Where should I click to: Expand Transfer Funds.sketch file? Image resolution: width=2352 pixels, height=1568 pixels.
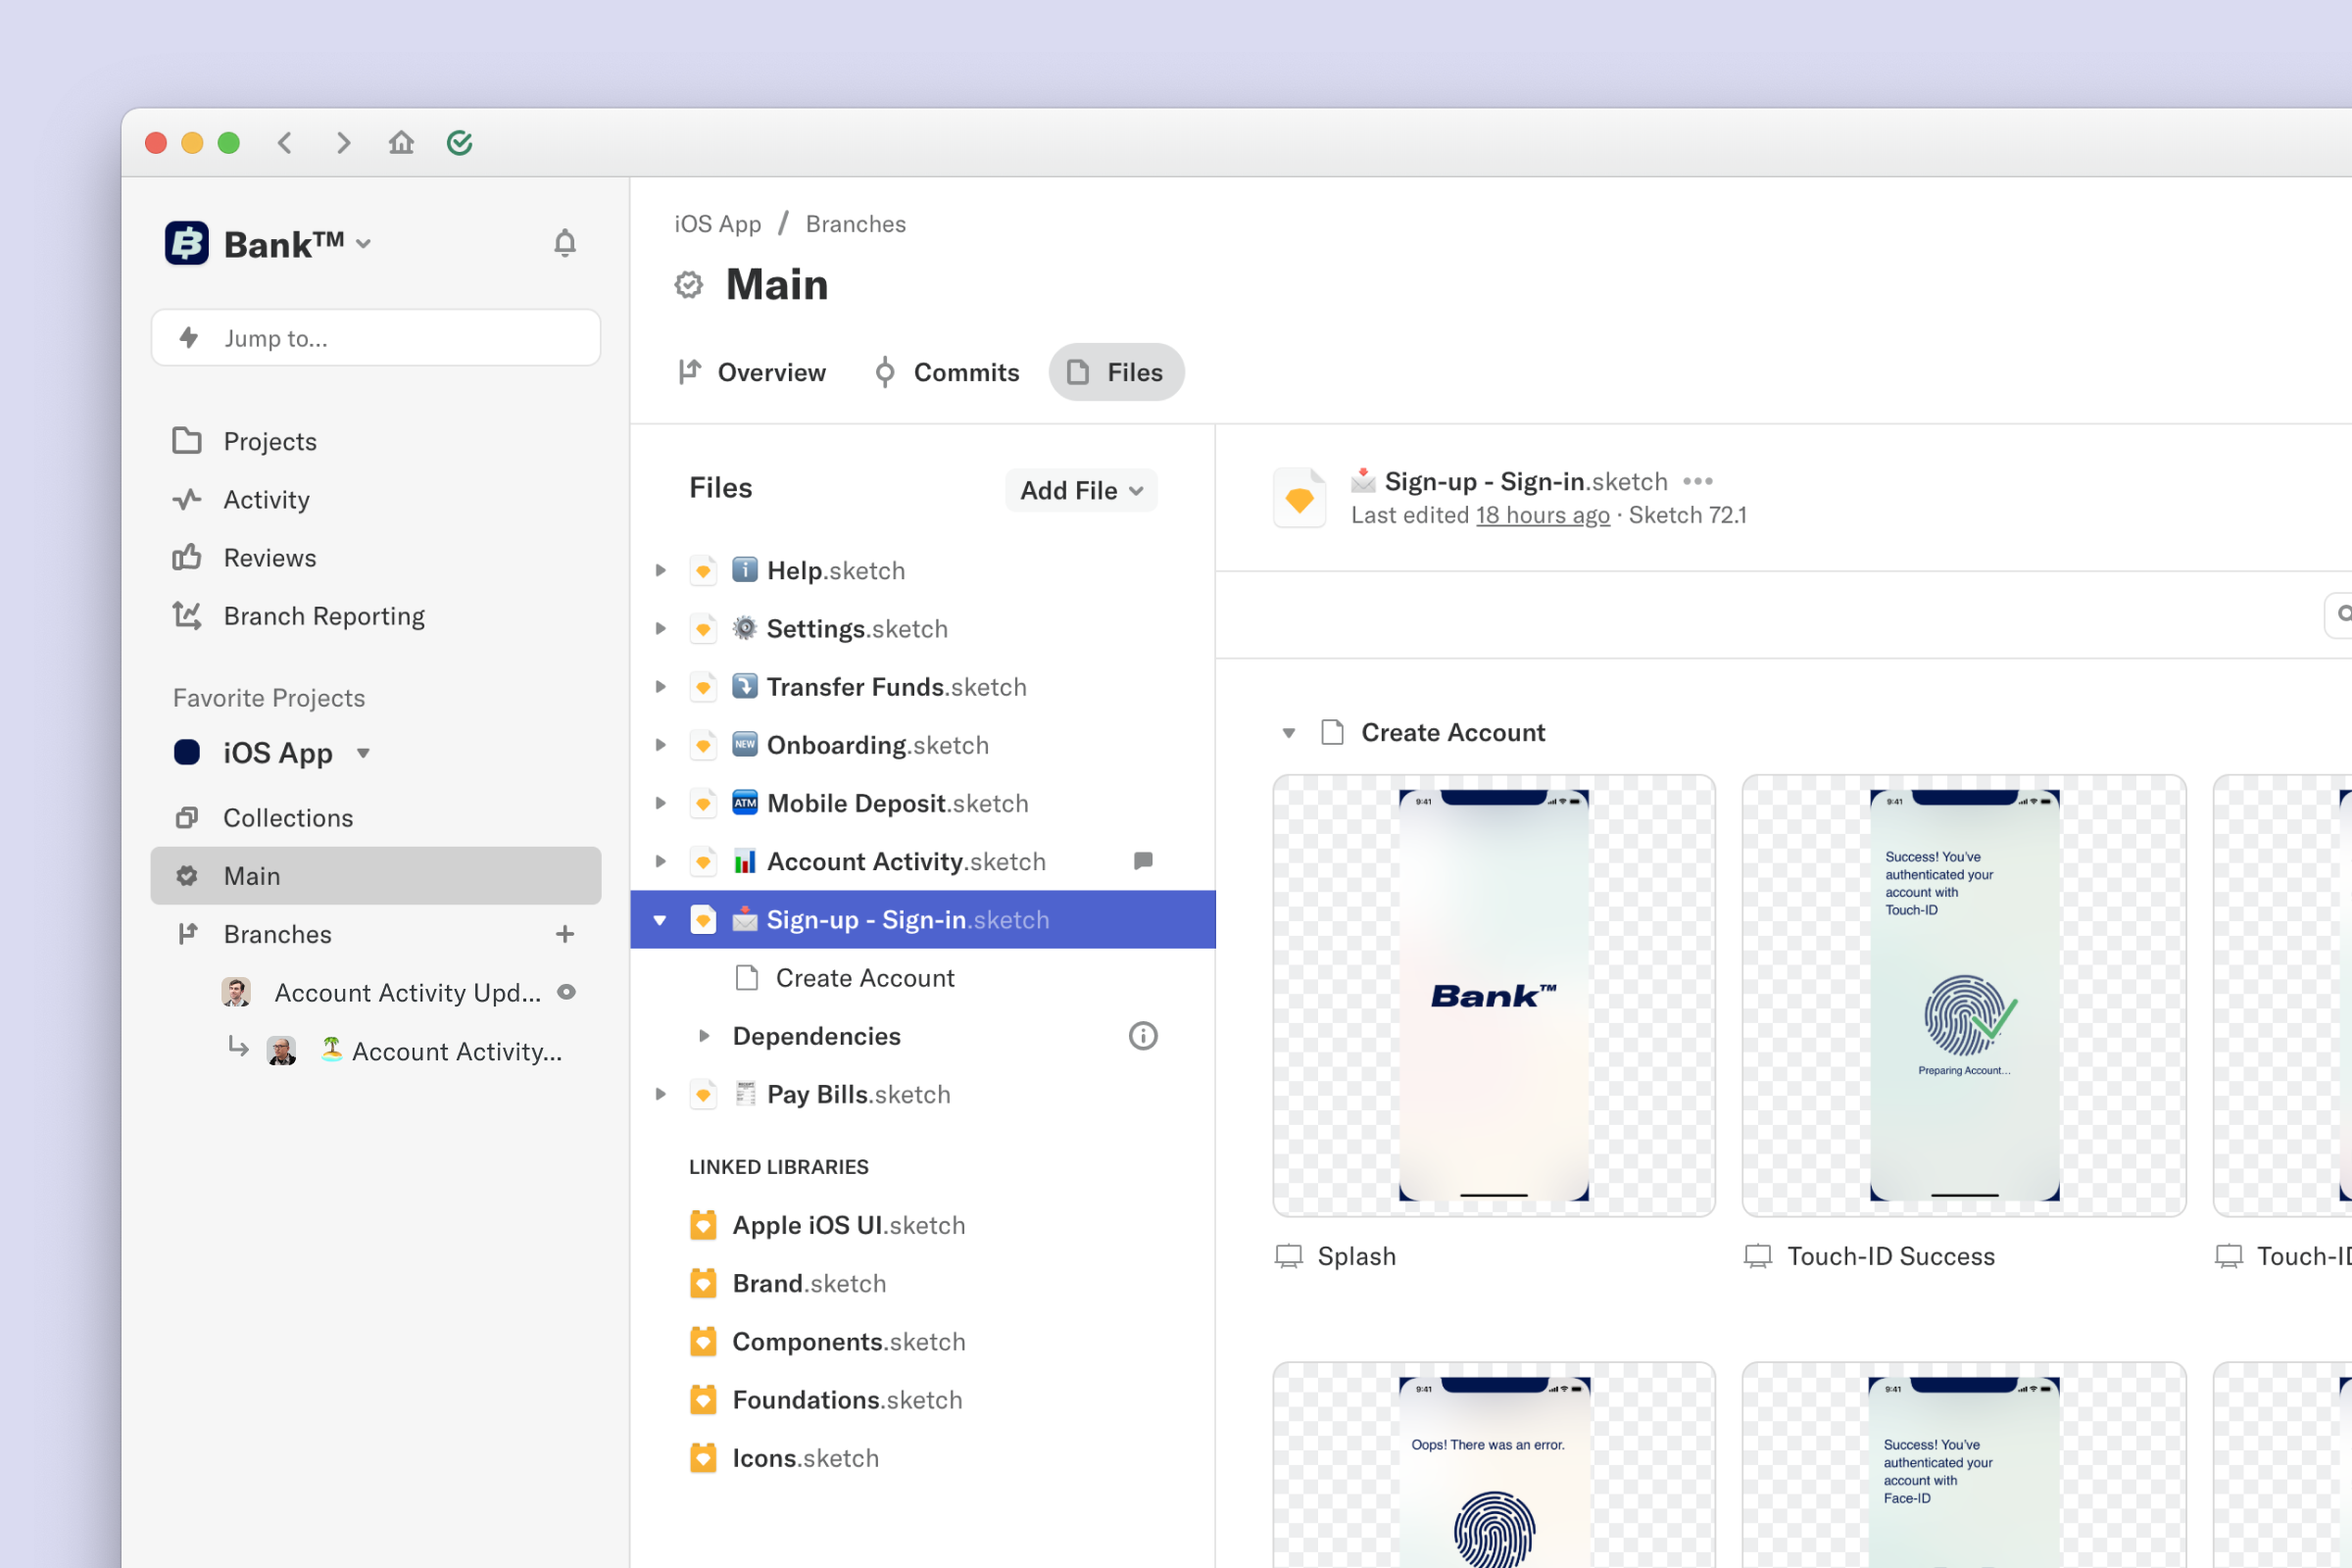(x=660, y=686)
